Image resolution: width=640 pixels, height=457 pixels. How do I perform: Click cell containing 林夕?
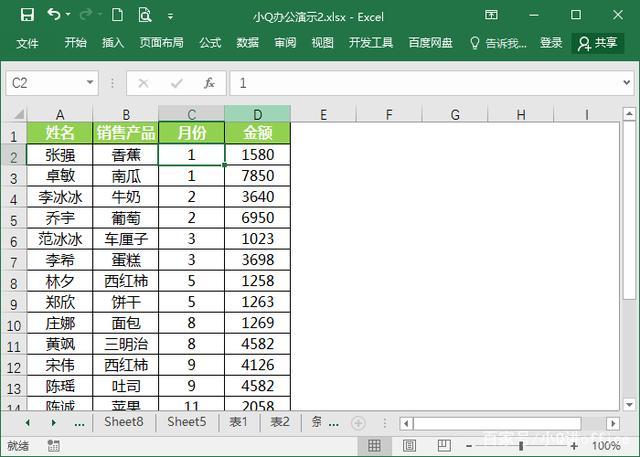click(x=60, y=281)
